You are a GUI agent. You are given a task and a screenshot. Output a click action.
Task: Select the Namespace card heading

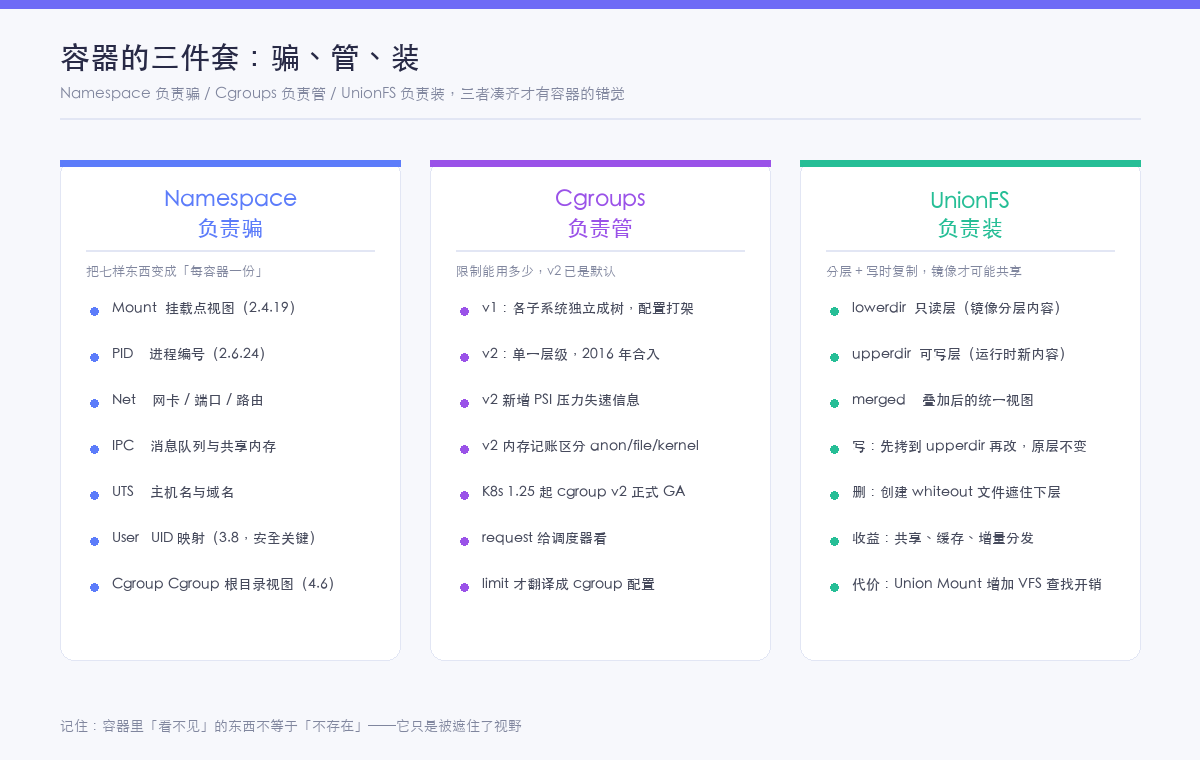pyautogui.click(x=230, y=198)
